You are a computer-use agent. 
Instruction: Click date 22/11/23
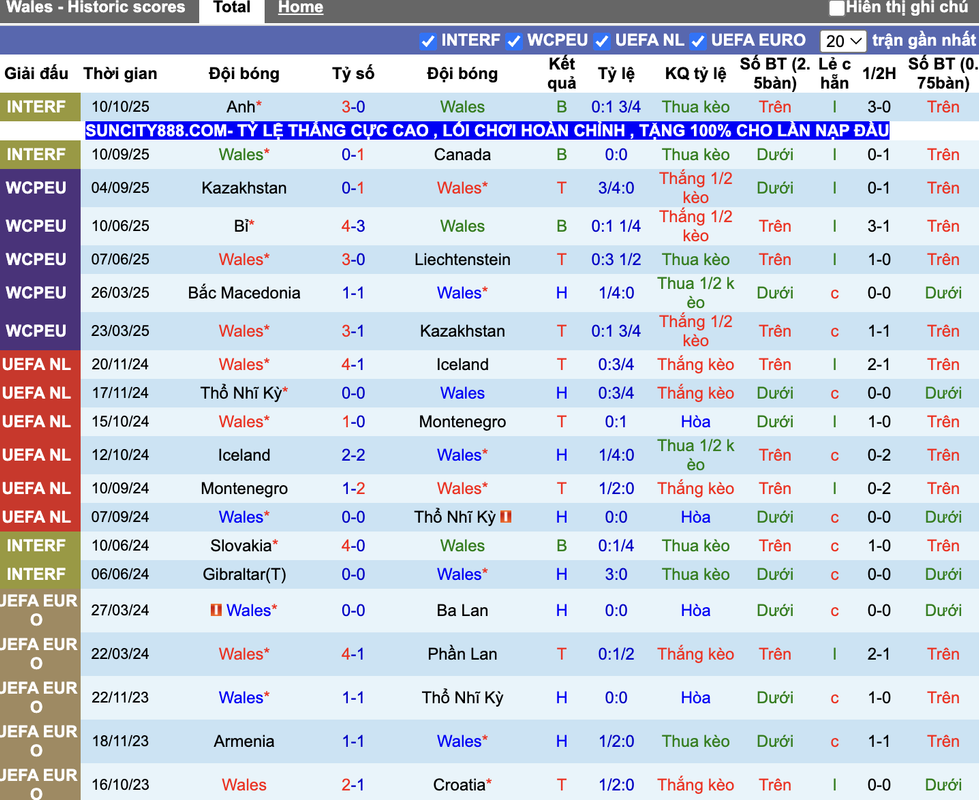121,698
